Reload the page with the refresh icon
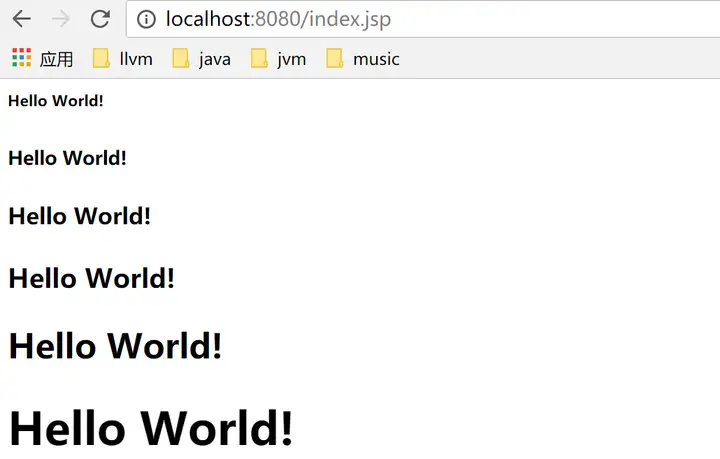 pos(100,19)
